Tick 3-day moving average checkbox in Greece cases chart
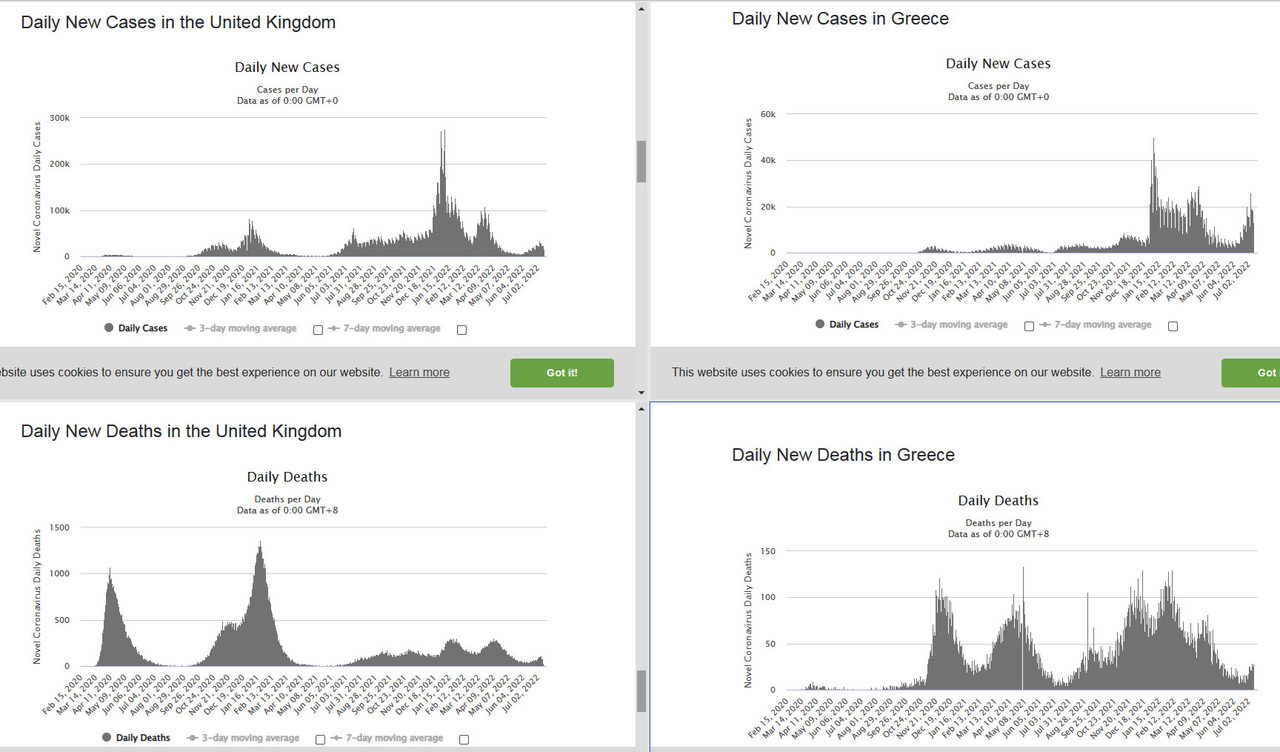Screen dimensions: 1280x752 point(1029,325)
